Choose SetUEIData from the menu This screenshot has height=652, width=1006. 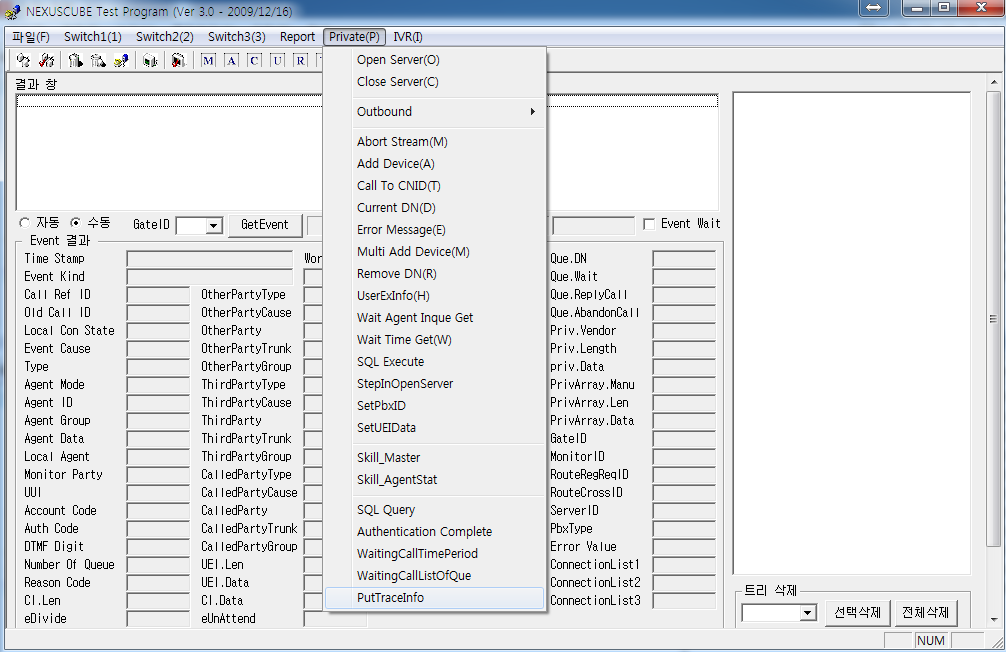pyautogui.click(x=436, y=427)
